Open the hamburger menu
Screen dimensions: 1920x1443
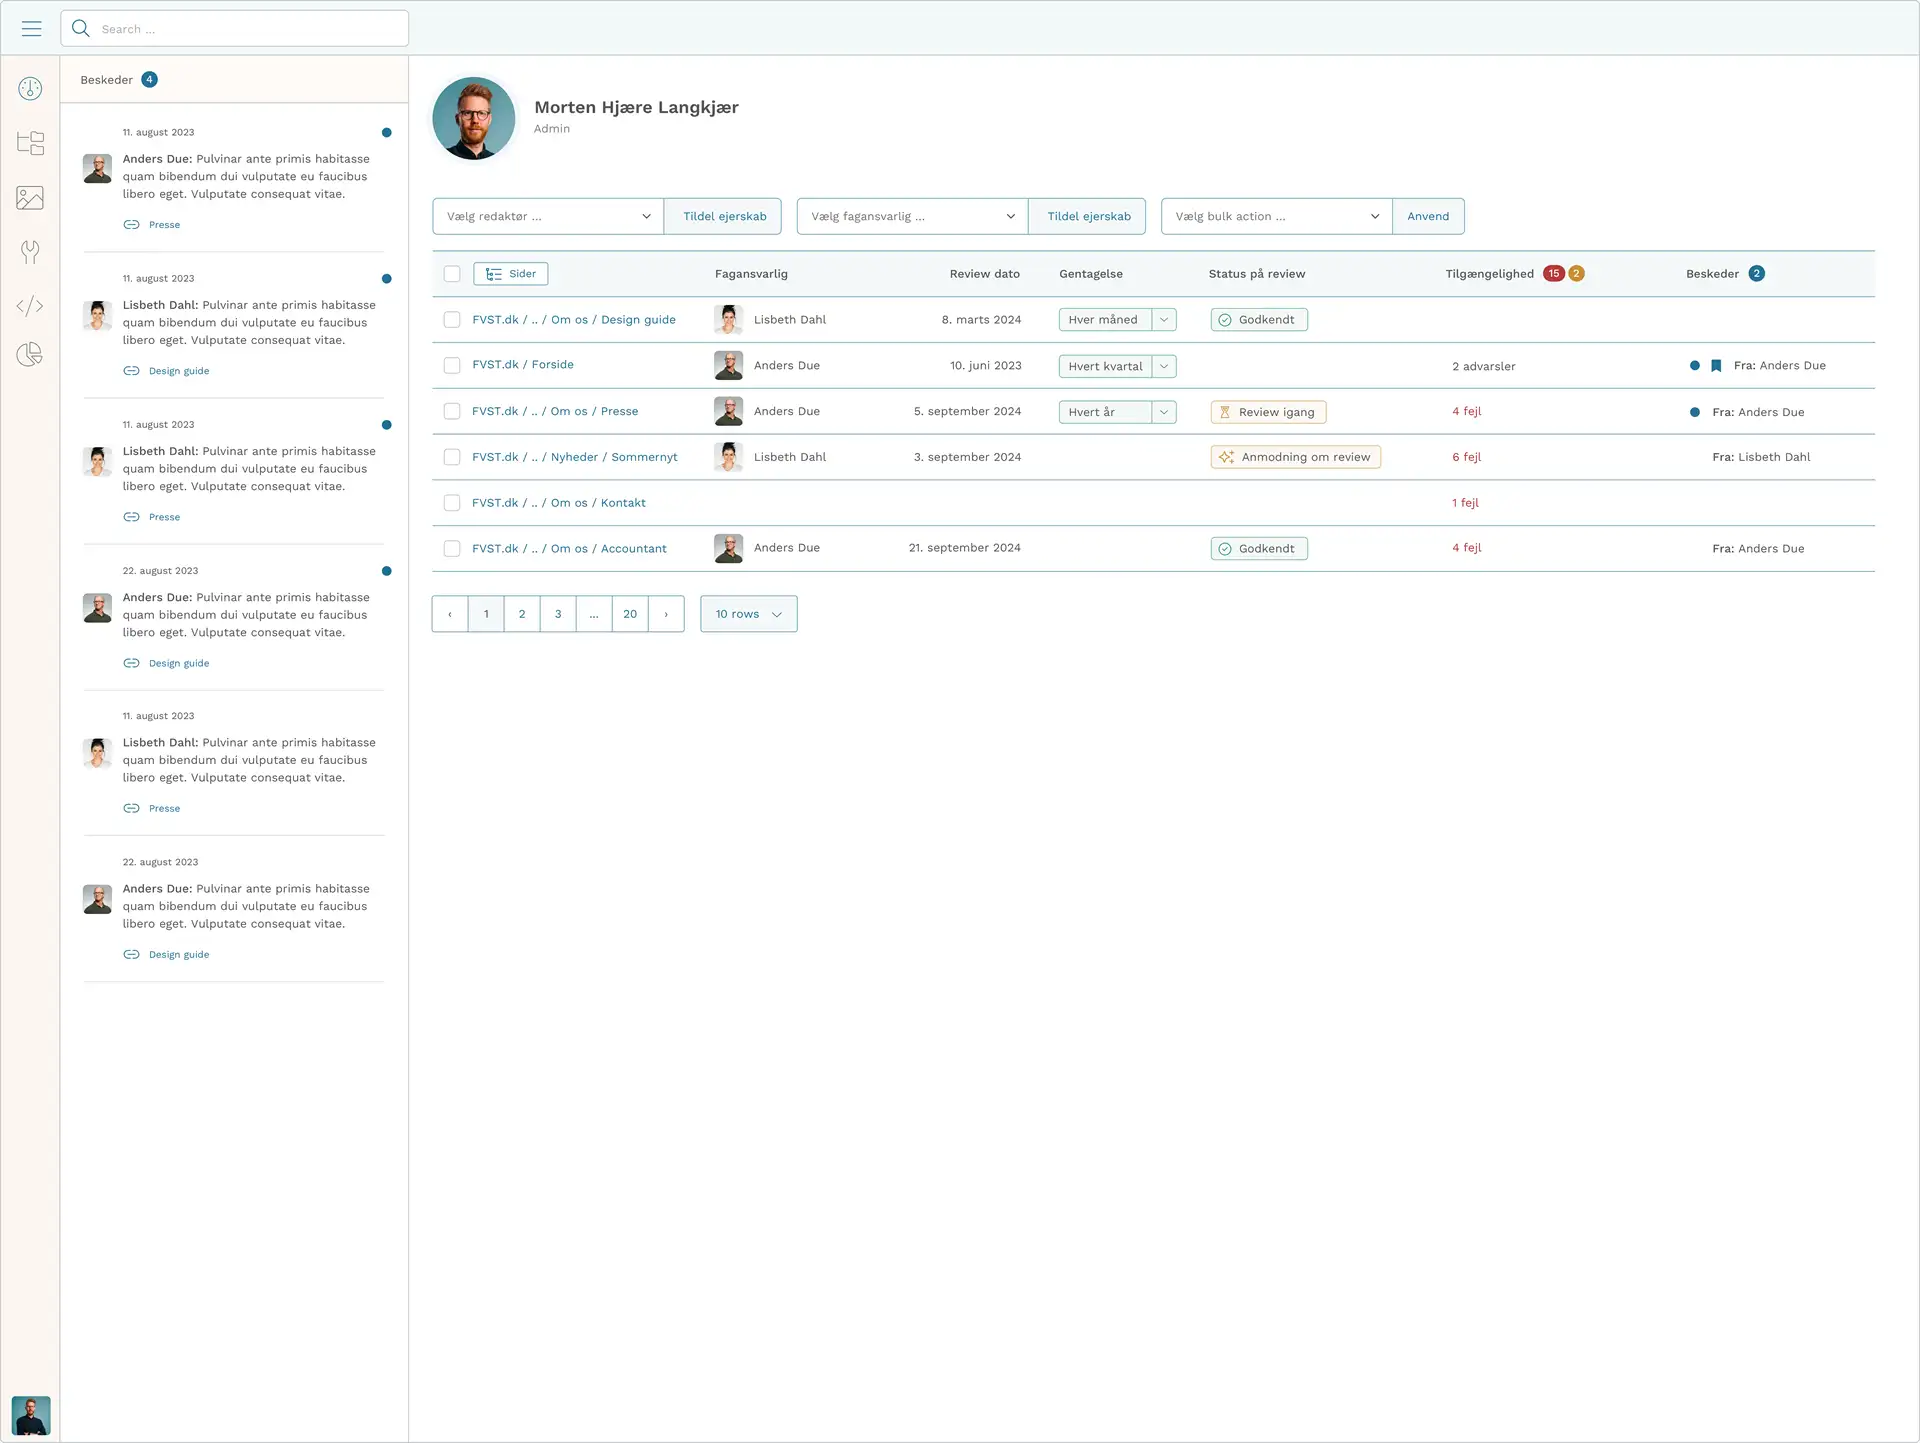[x=31, y=29]
